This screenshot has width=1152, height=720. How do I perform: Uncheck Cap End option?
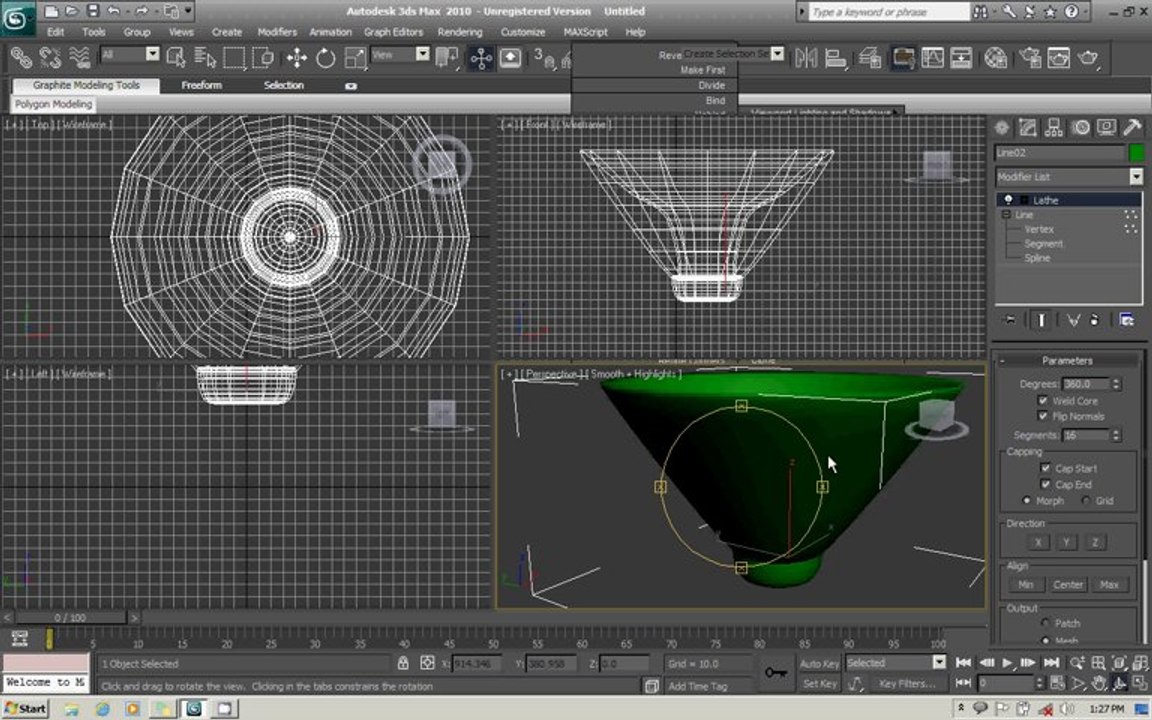[1045, 484]
